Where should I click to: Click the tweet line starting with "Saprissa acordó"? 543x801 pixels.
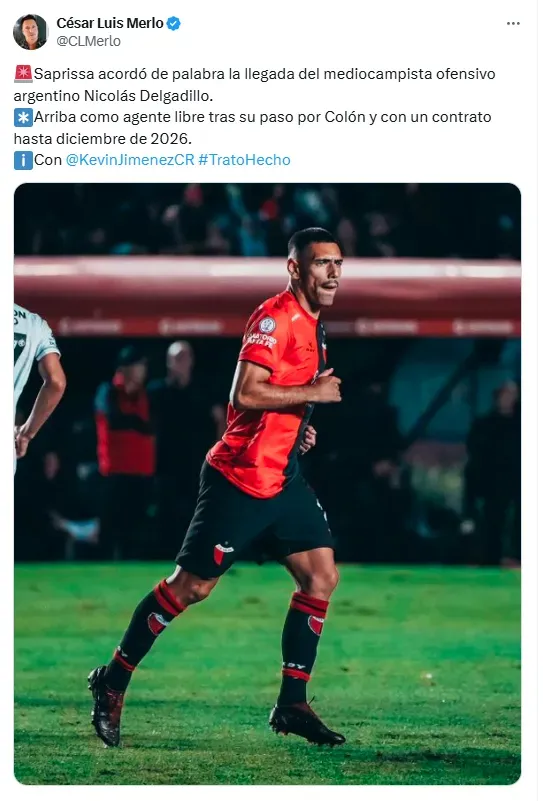254,74
